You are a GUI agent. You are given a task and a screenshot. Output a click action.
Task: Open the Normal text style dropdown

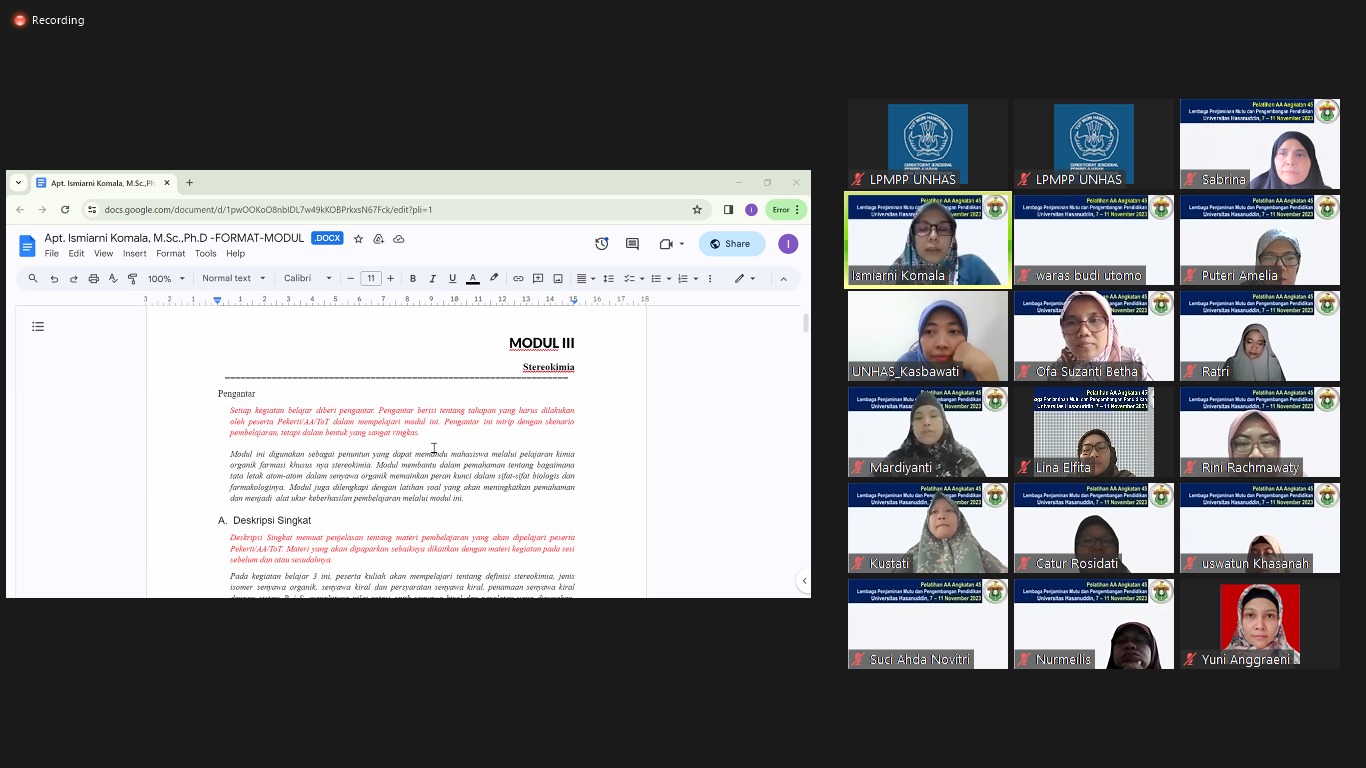click(x=234, y=279)
